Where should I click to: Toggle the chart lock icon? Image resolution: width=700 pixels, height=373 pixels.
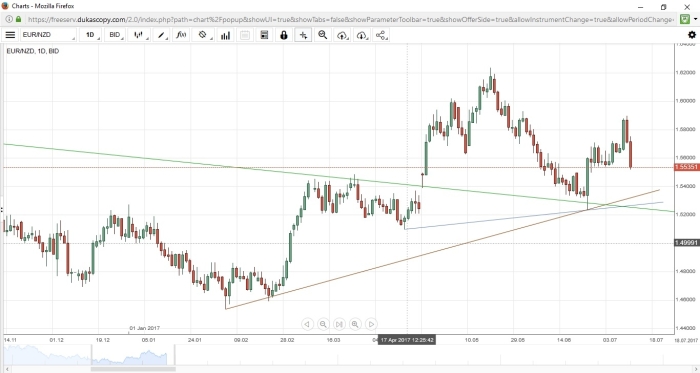(283, 35)
